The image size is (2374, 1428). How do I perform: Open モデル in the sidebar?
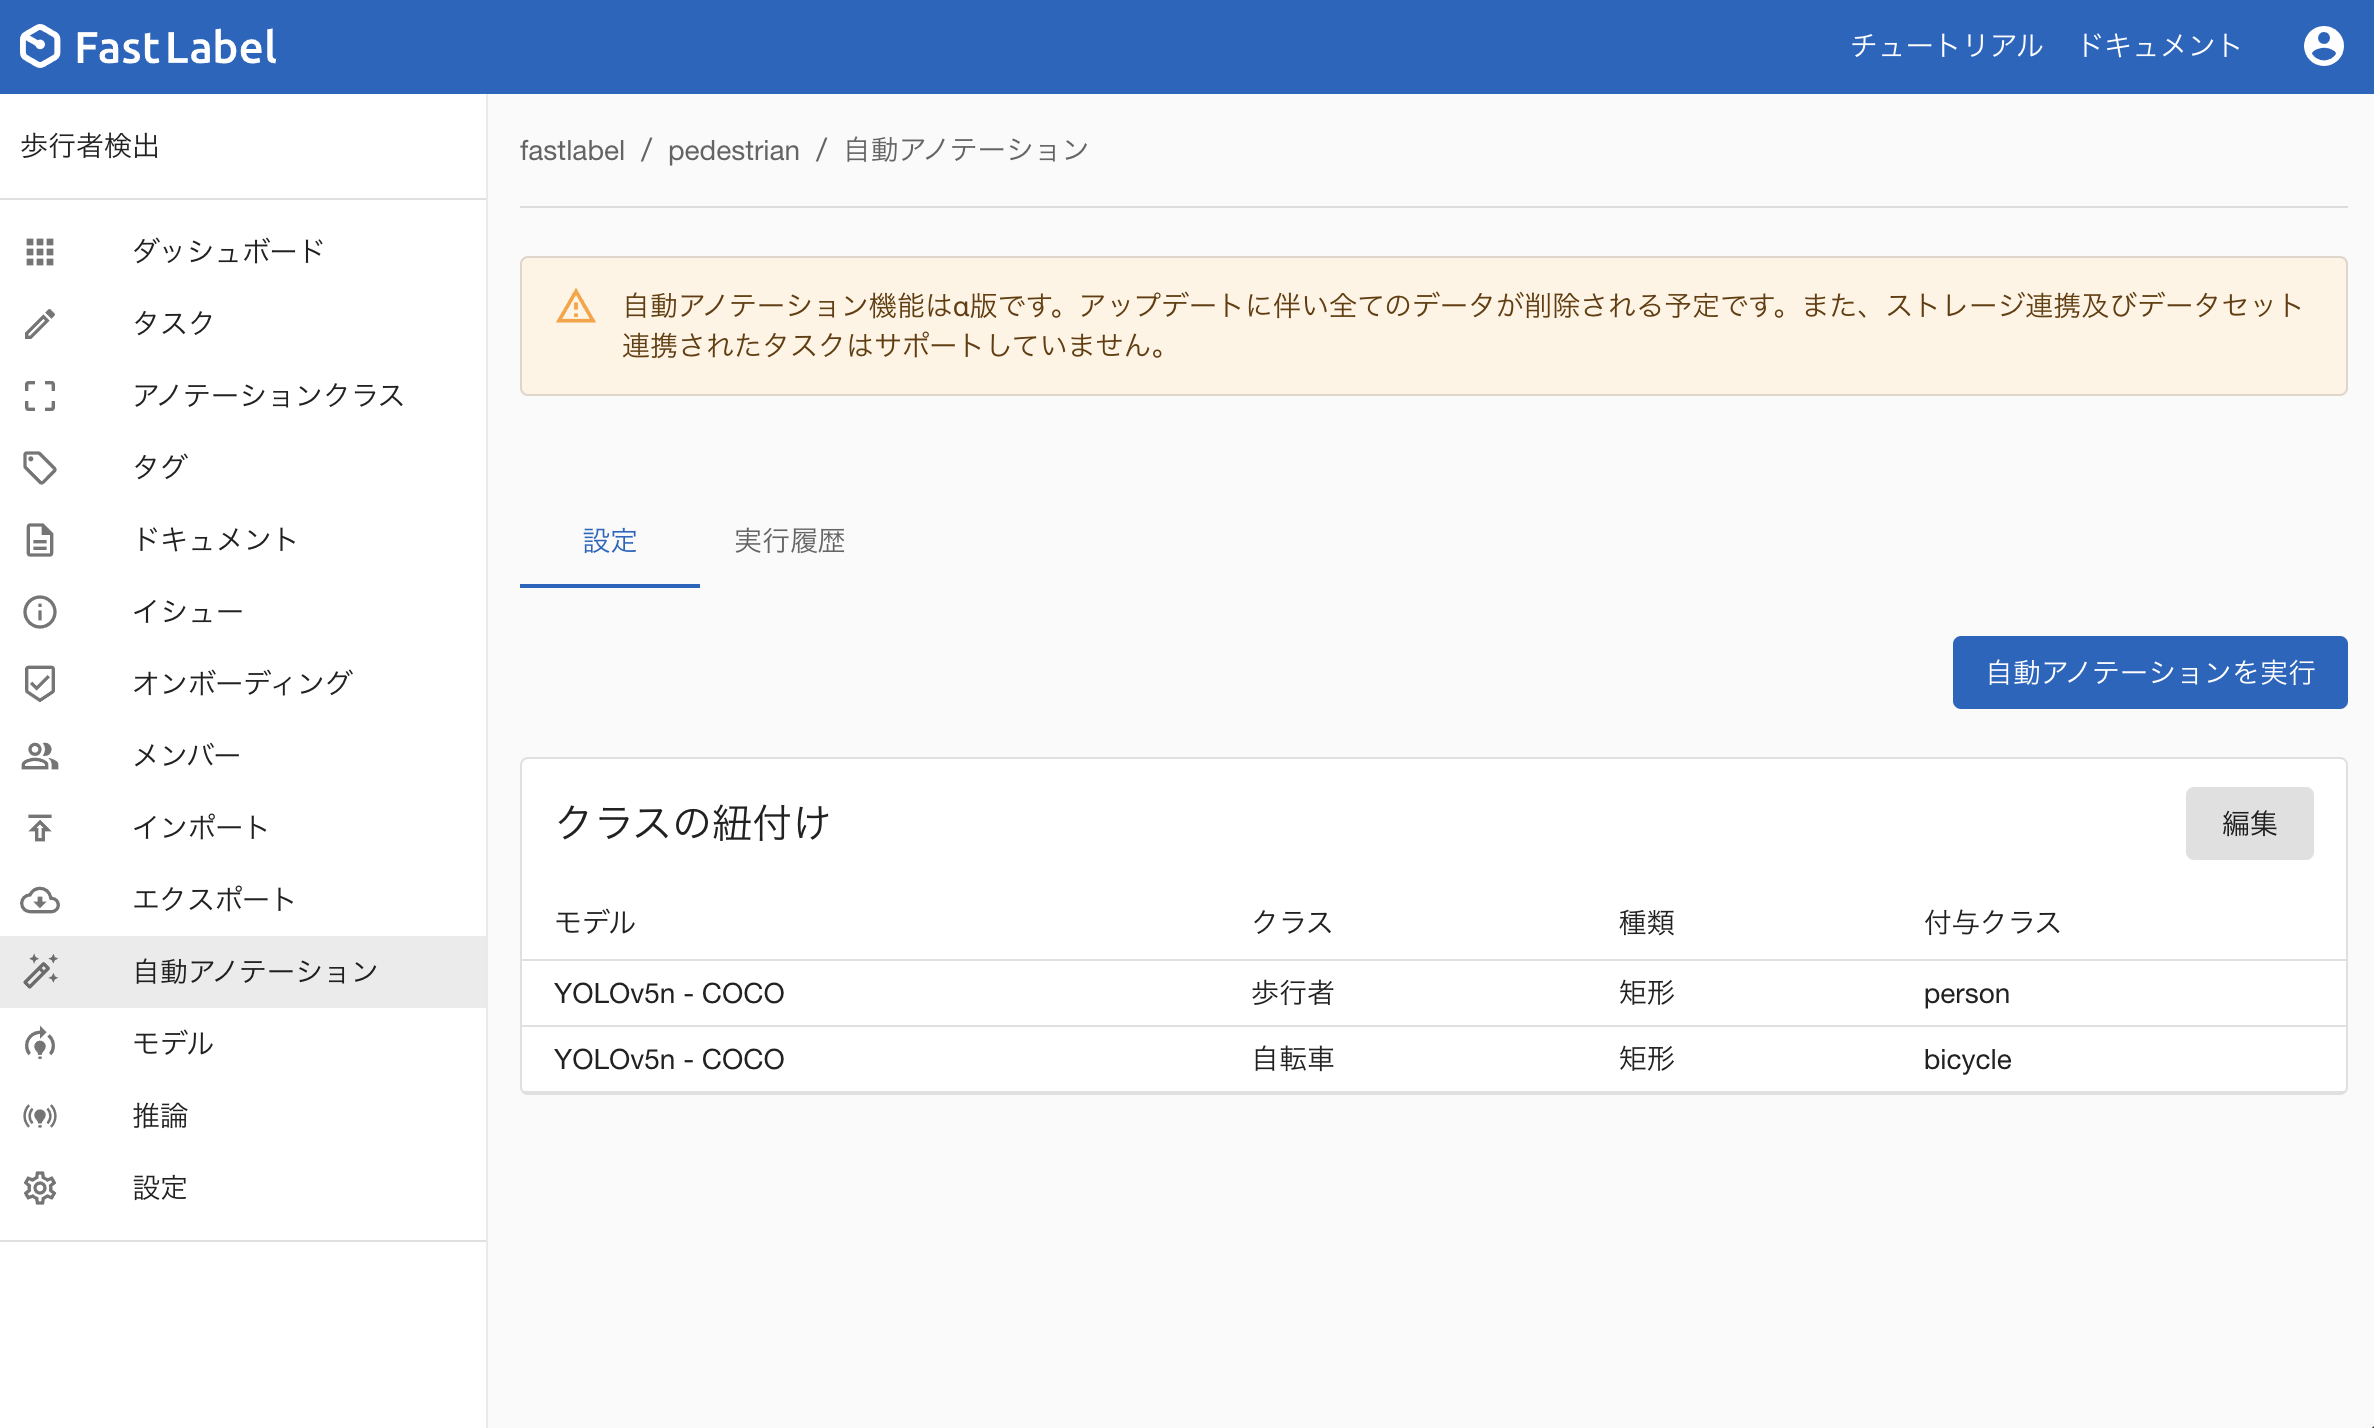pyautogui.click(x=243, y=1043)
